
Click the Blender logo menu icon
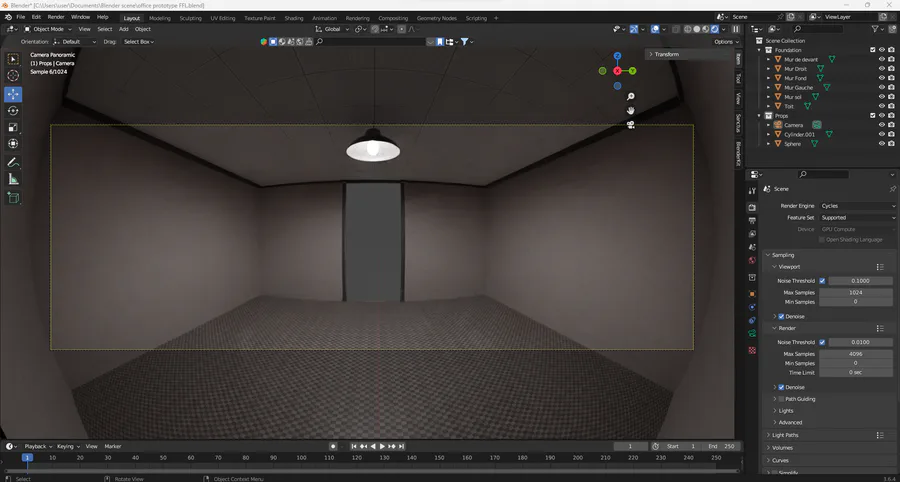point(9,17)
